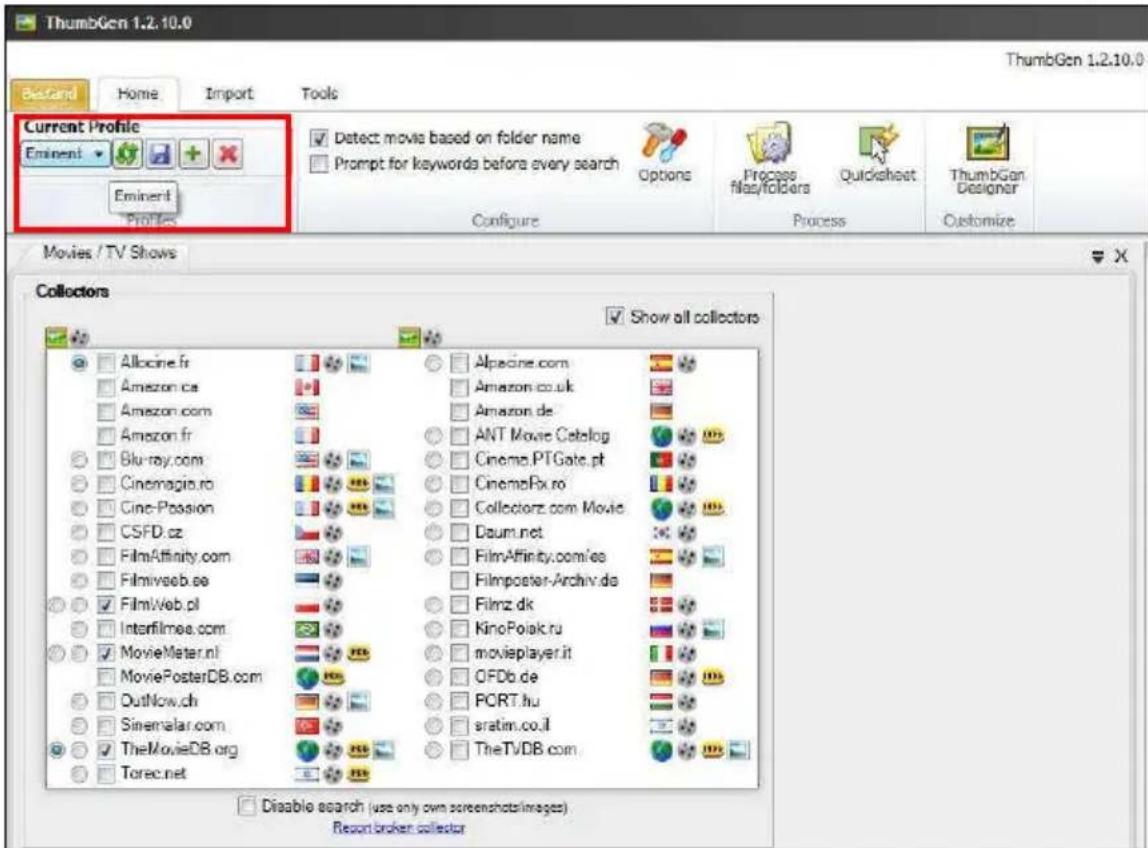
Task: Open the Home ribbon tab
Action: pos(138,94)
